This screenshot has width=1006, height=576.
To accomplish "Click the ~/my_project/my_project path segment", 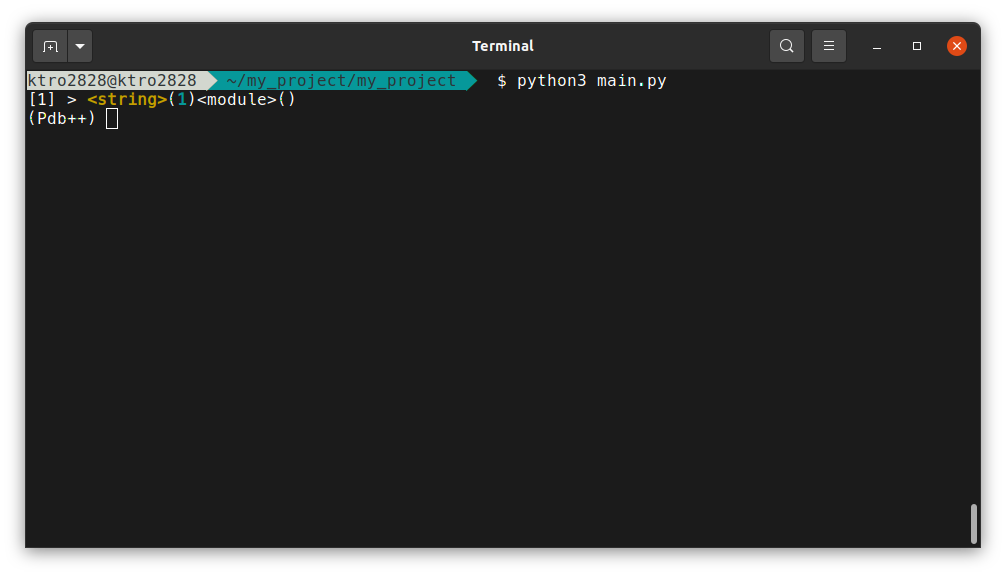I will pos(341,81).
